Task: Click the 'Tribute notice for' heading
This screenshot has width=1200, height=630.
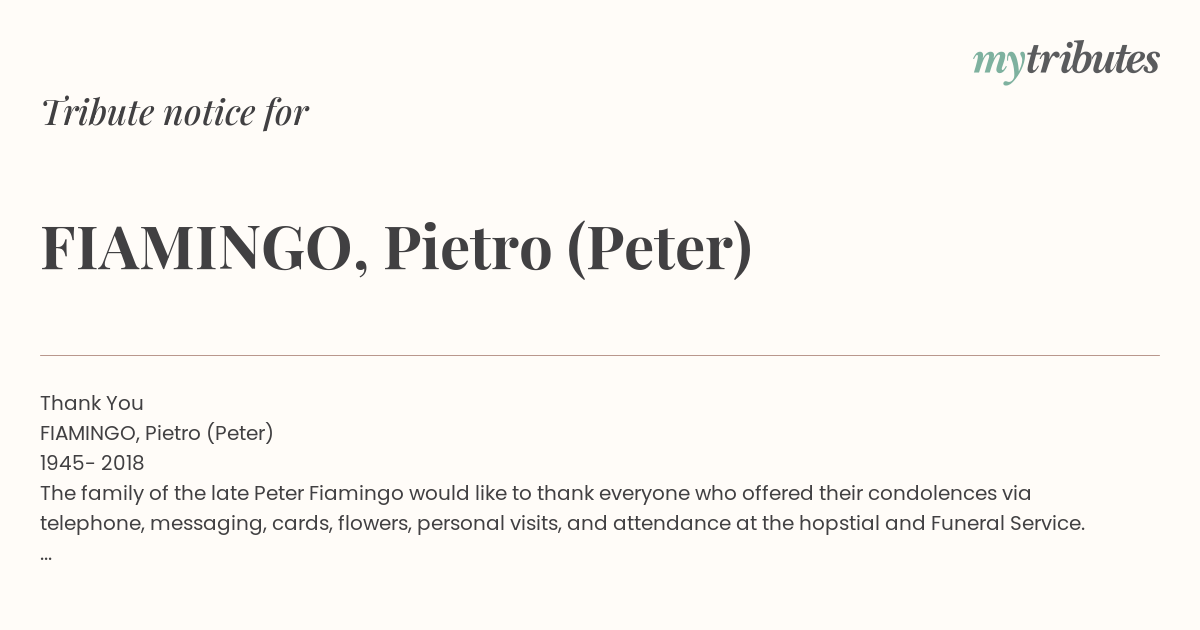Action: (175, 112)
